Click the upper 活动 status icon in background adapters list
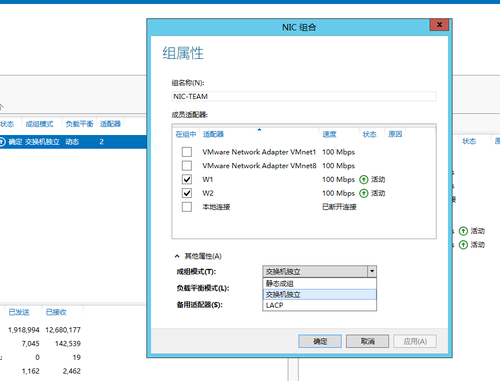The height and width of the screenshot is (381, 500). coord(463,231)
